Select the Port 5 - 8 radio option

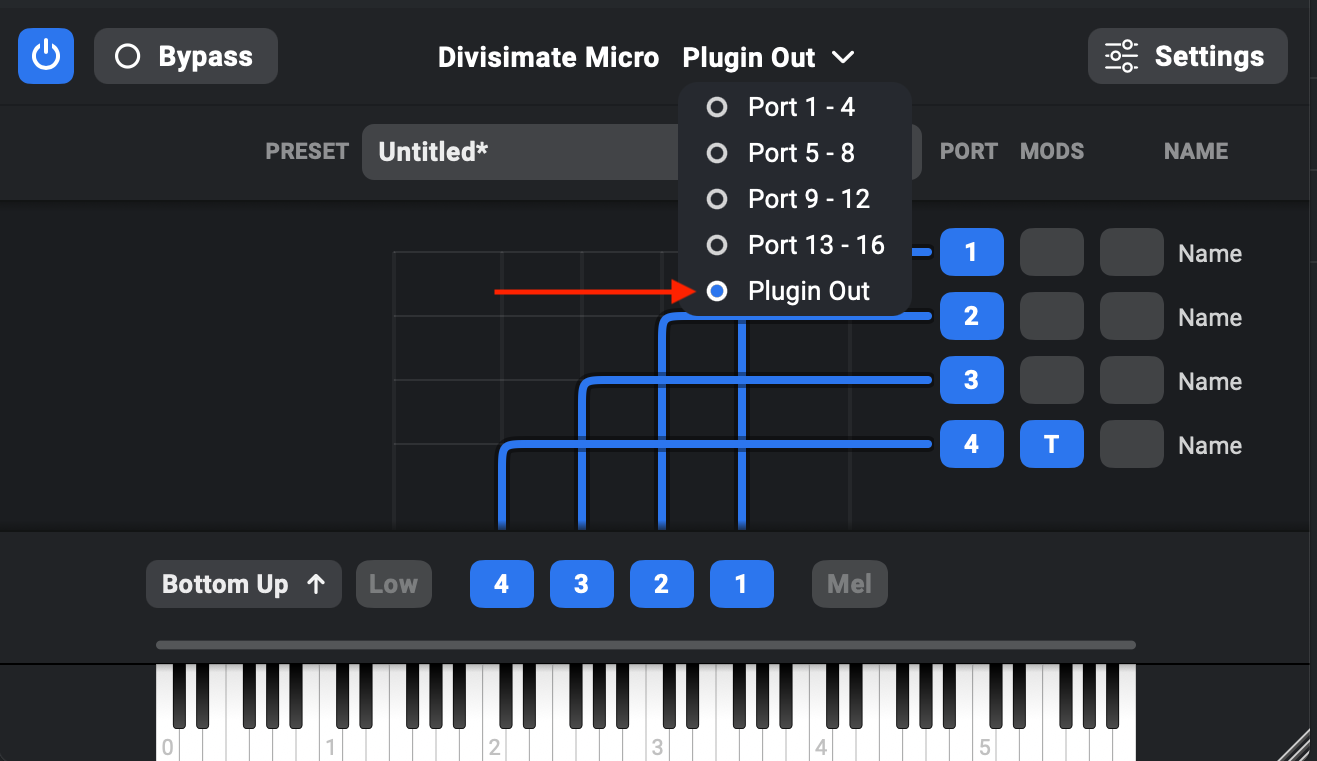pyautogui.click(x=795, y=153)
